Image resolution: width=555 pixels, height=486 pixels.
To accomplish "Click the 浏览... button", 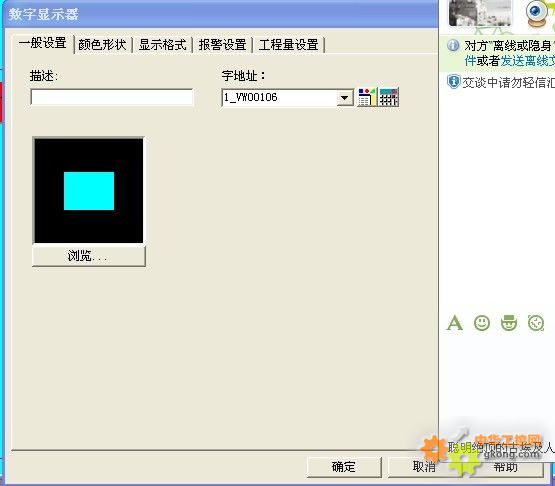I will 88,256.
